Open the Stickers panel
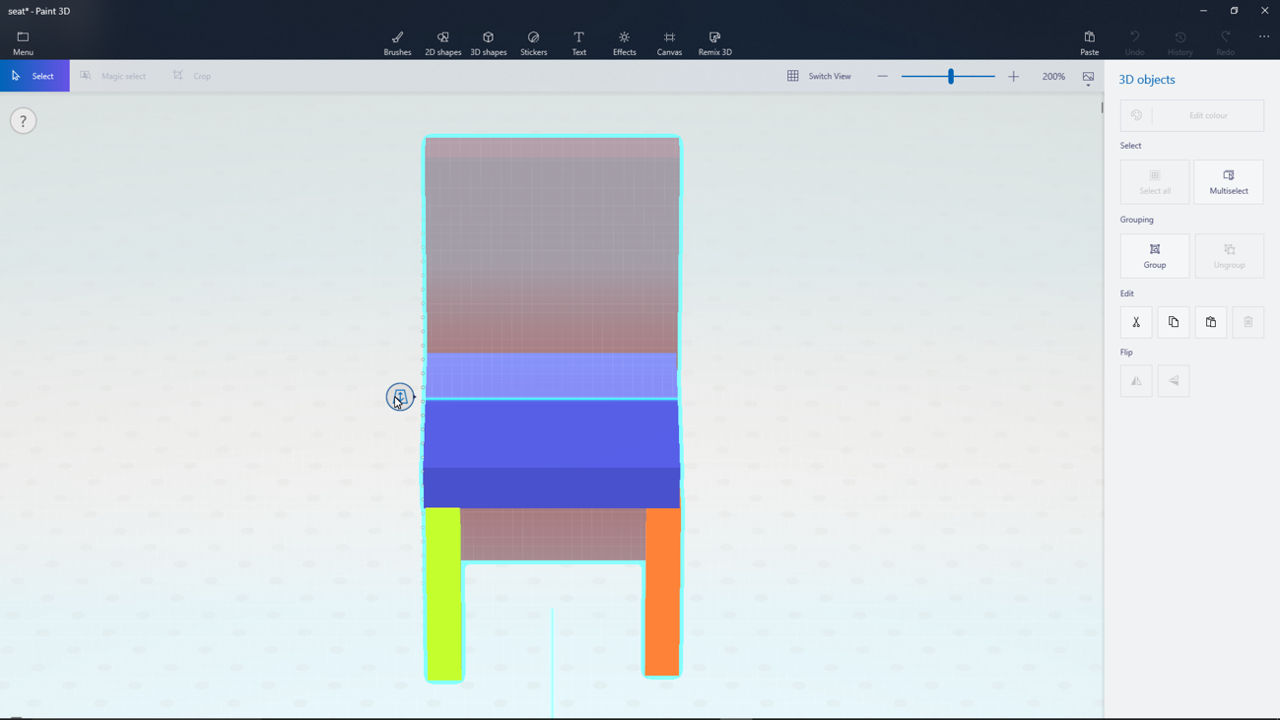Viewport: 1280px width, 720px height. pos(533,43)
